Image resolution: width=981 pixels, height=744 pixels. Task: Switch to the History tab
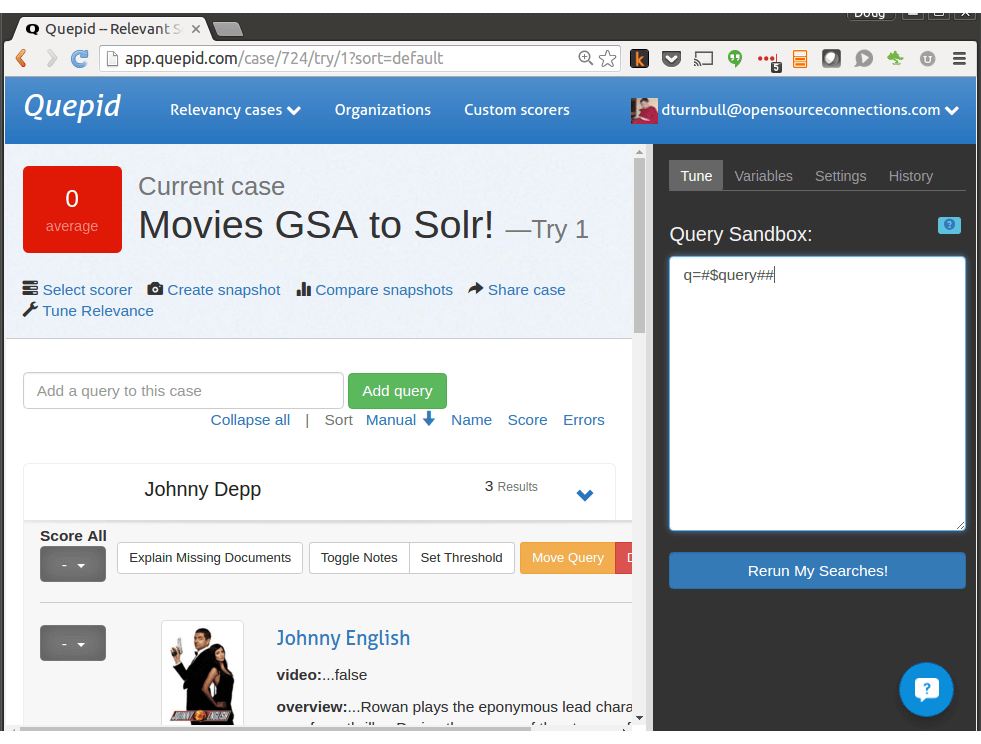(x=910, y=176)
